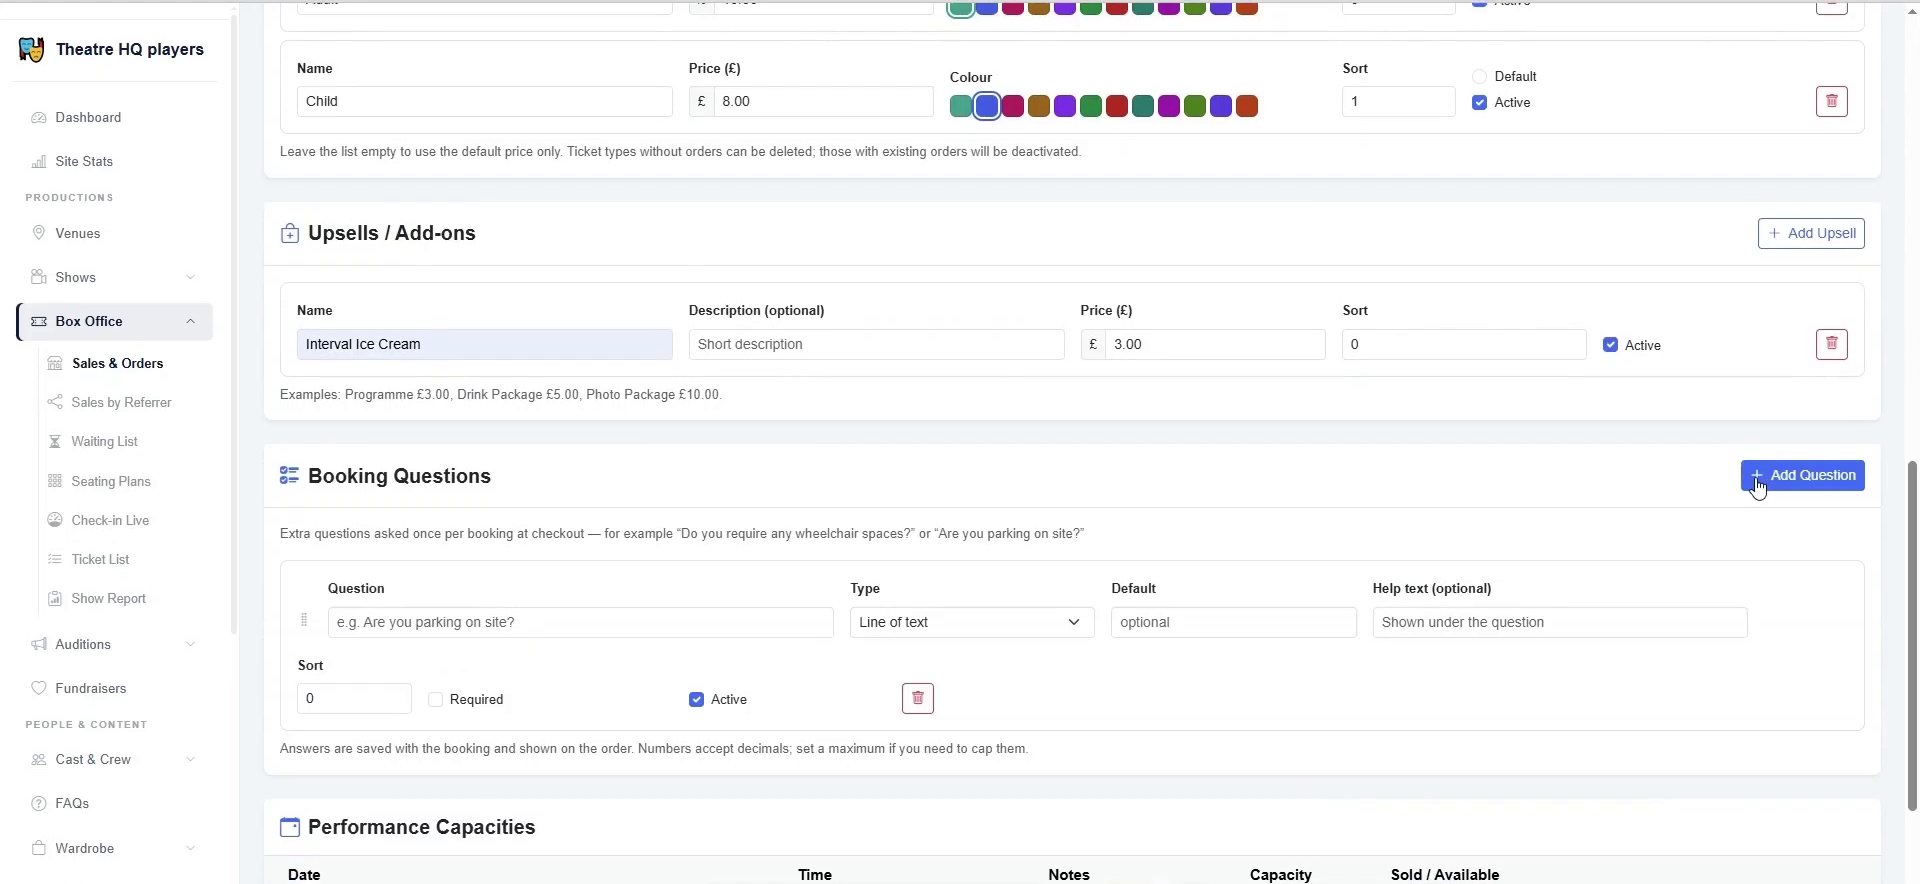Click the Wardrobe bag icon
This screenshot has width=1920, height=884.
point(39,848)
